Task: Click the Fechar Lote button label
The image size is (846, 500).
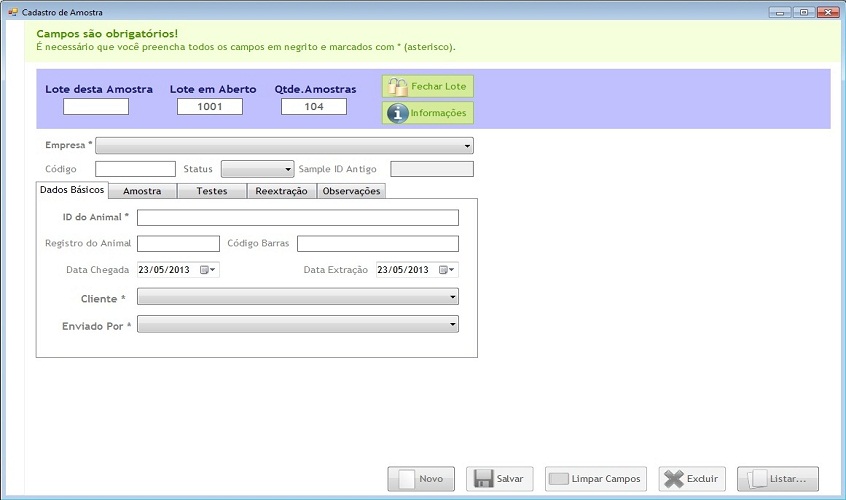Action: pyautogui.click(x=439, y=86)
